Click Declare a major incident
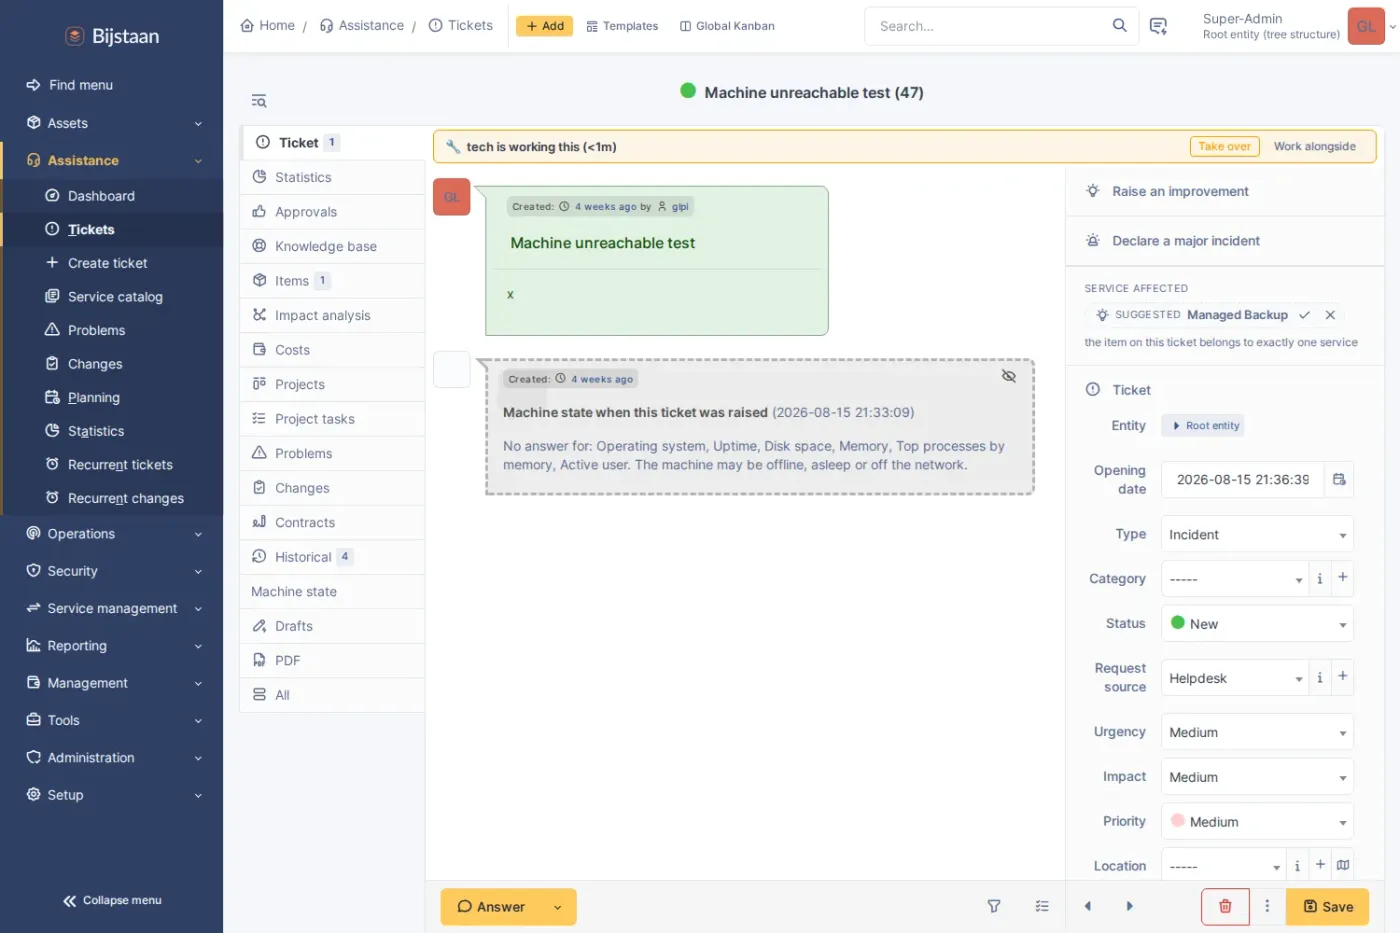The width and height of the screenshot is (1400, 933). coord(1185,241)
